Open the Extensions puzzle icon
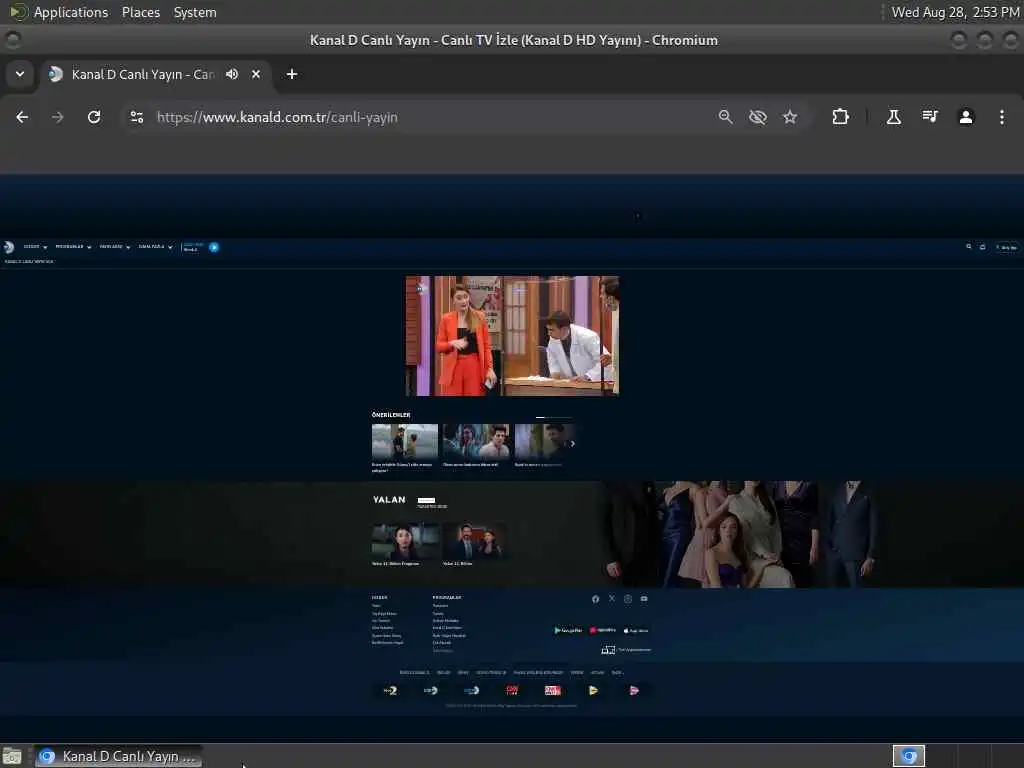The height and width of the screenshot is (768, 1024). click(x=840, y=117)
